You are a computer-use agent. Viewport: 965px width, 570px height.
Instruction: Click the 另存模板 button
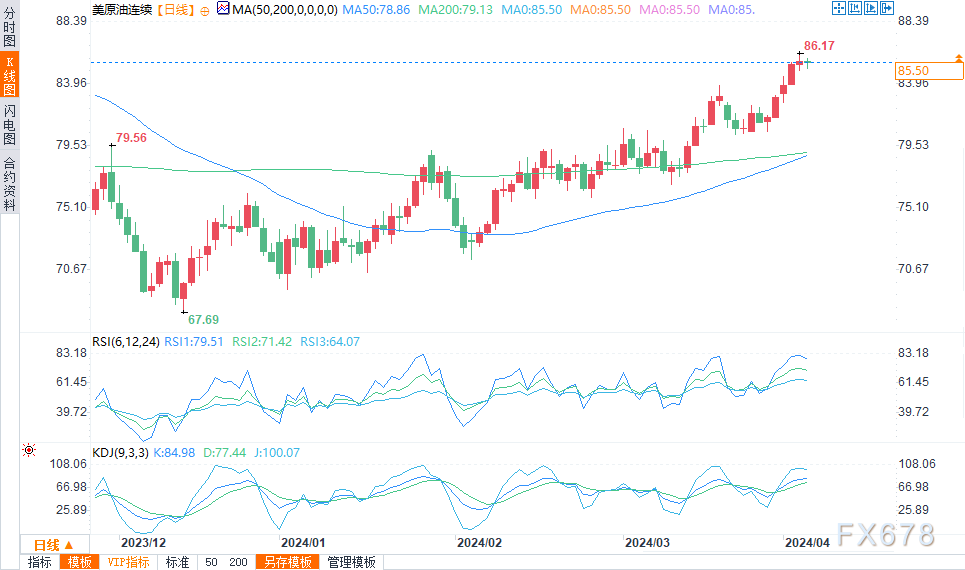tap(287, 562)
